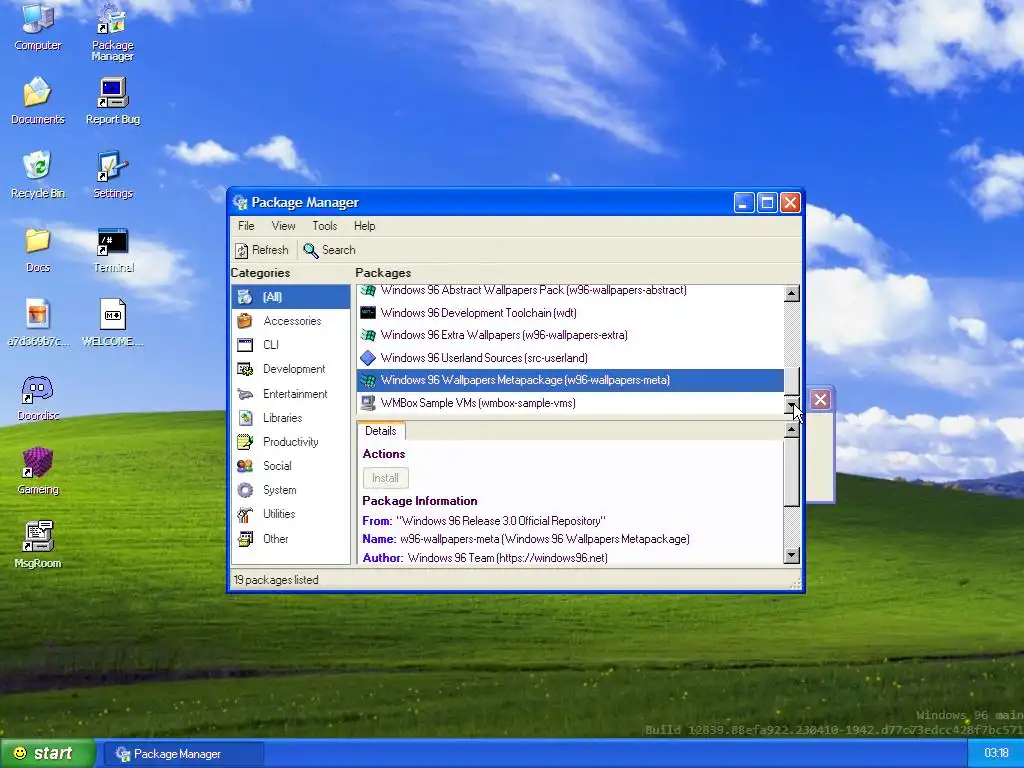This screenshot has height=768, width=1024.
Task: Click the packages list scroll down arrow
Action: (792, 406)
